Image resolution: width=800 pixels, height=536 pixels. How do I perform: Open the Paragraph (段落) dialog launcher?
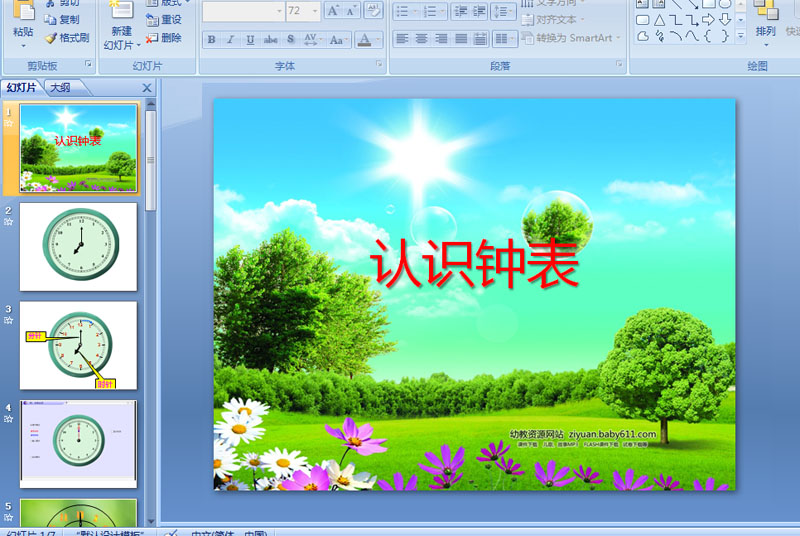[x=619, y=64]
